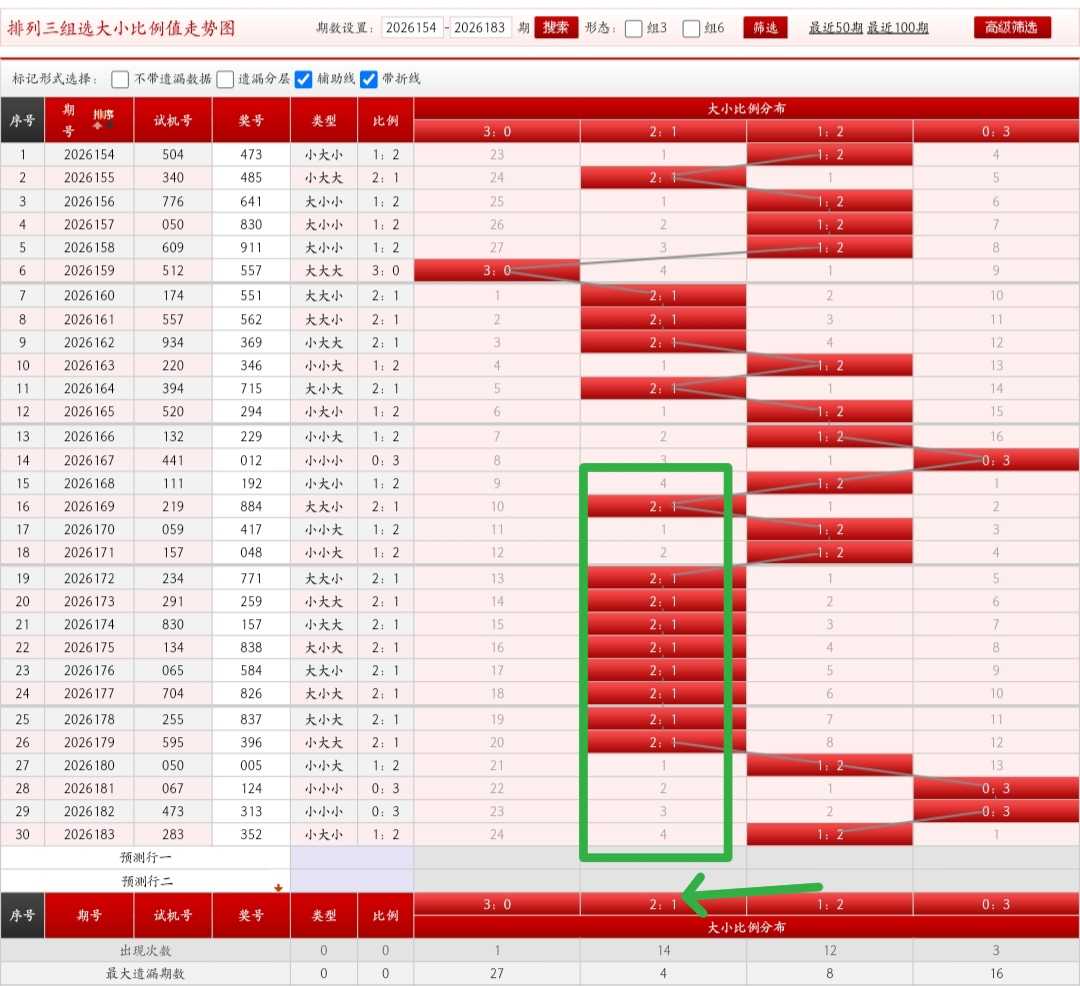Click the top 比例 column header
The image size is (1080, 986).
click(x=386, y=120)
